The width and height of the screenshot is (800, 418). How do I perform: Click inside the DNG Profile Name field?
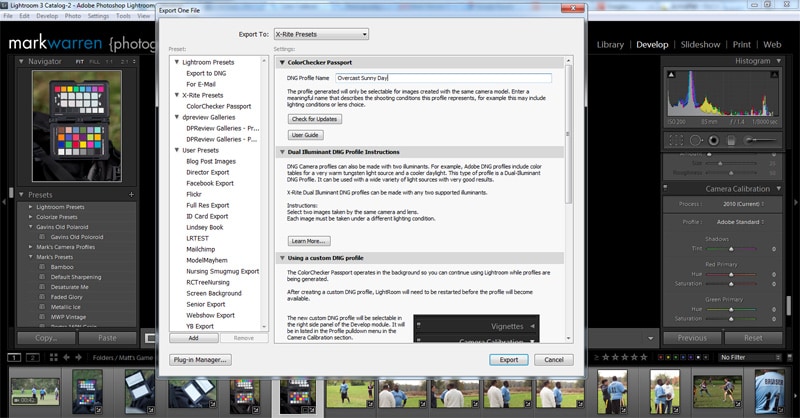tap(443, 78)
